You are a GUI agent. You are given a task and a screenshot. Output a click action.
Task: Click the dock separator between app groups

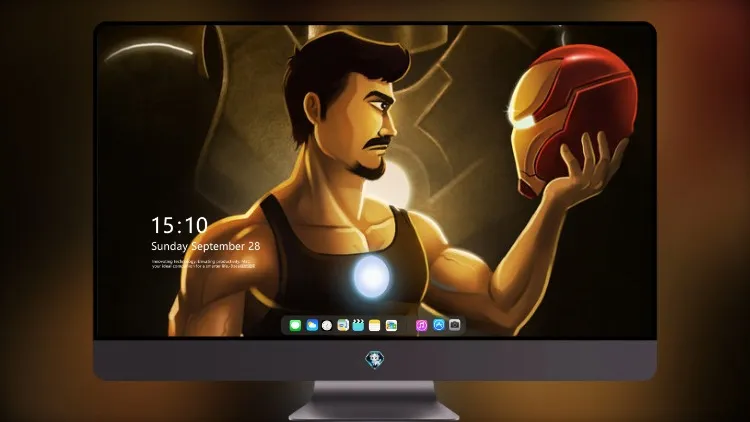[407, 326]
